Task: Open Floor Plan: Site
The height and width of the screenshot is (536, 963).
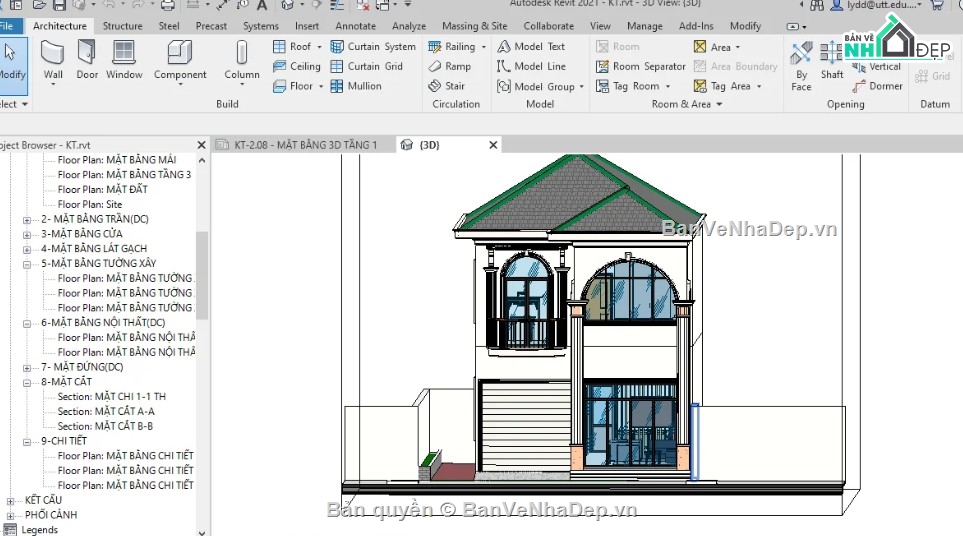Action: tap(90, 204)
